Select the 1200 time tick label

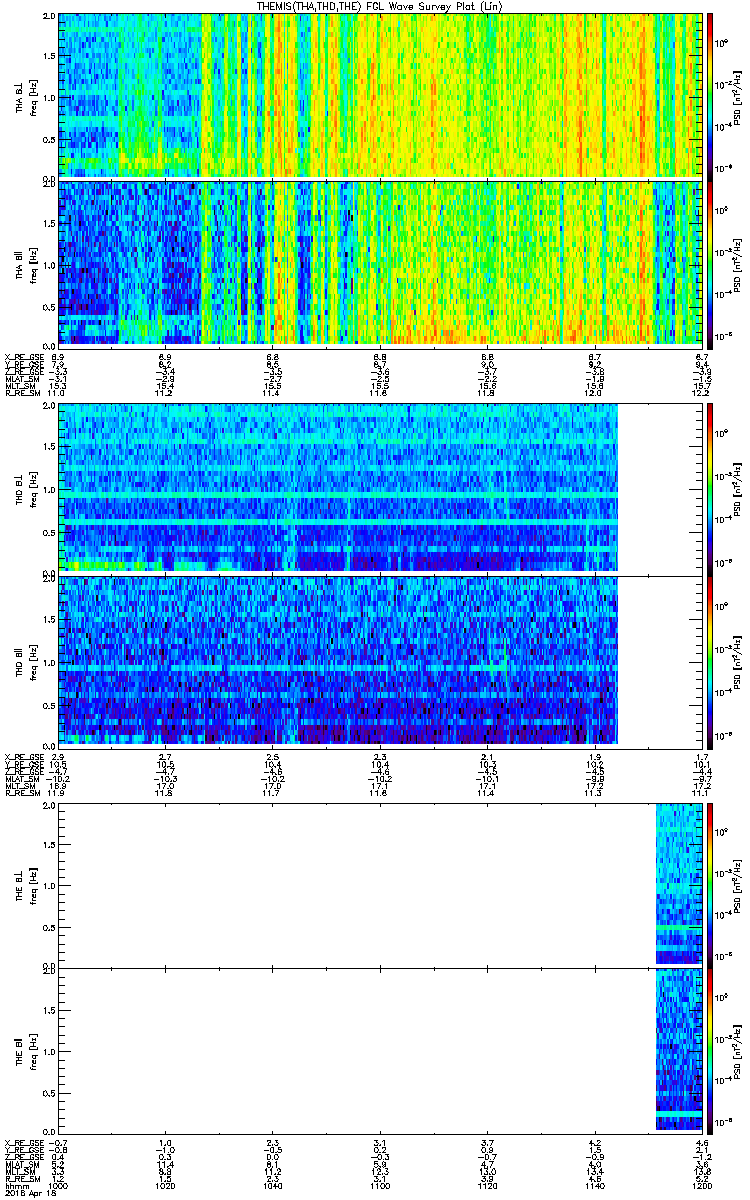click(701, 1186)
